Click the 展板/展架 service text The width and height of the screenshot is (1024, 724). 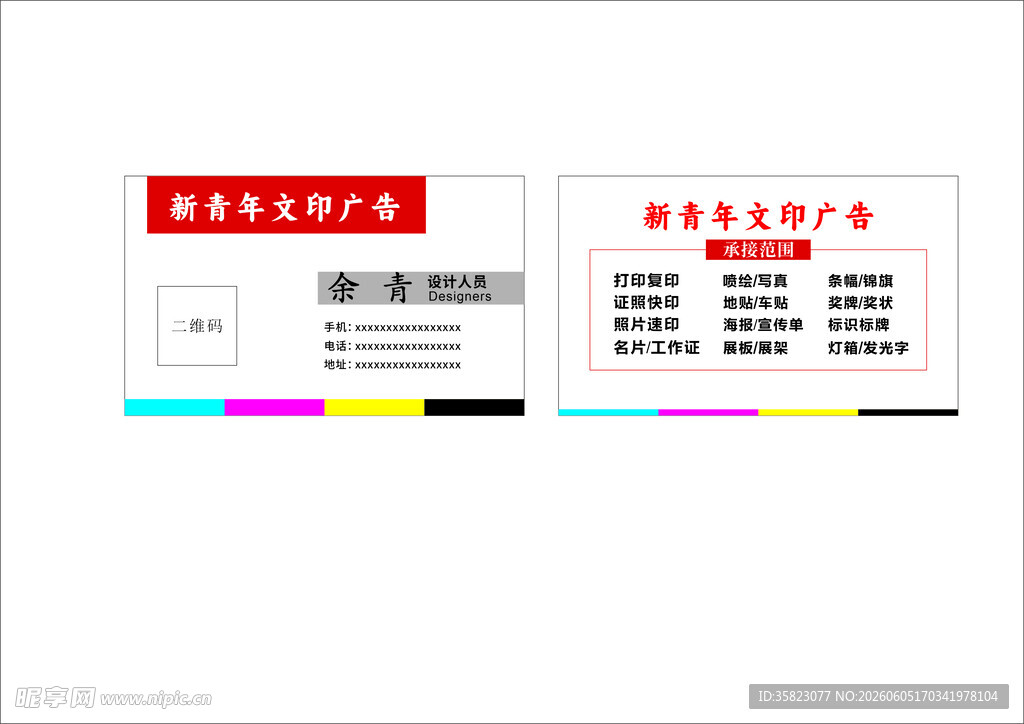click(756, 347)
